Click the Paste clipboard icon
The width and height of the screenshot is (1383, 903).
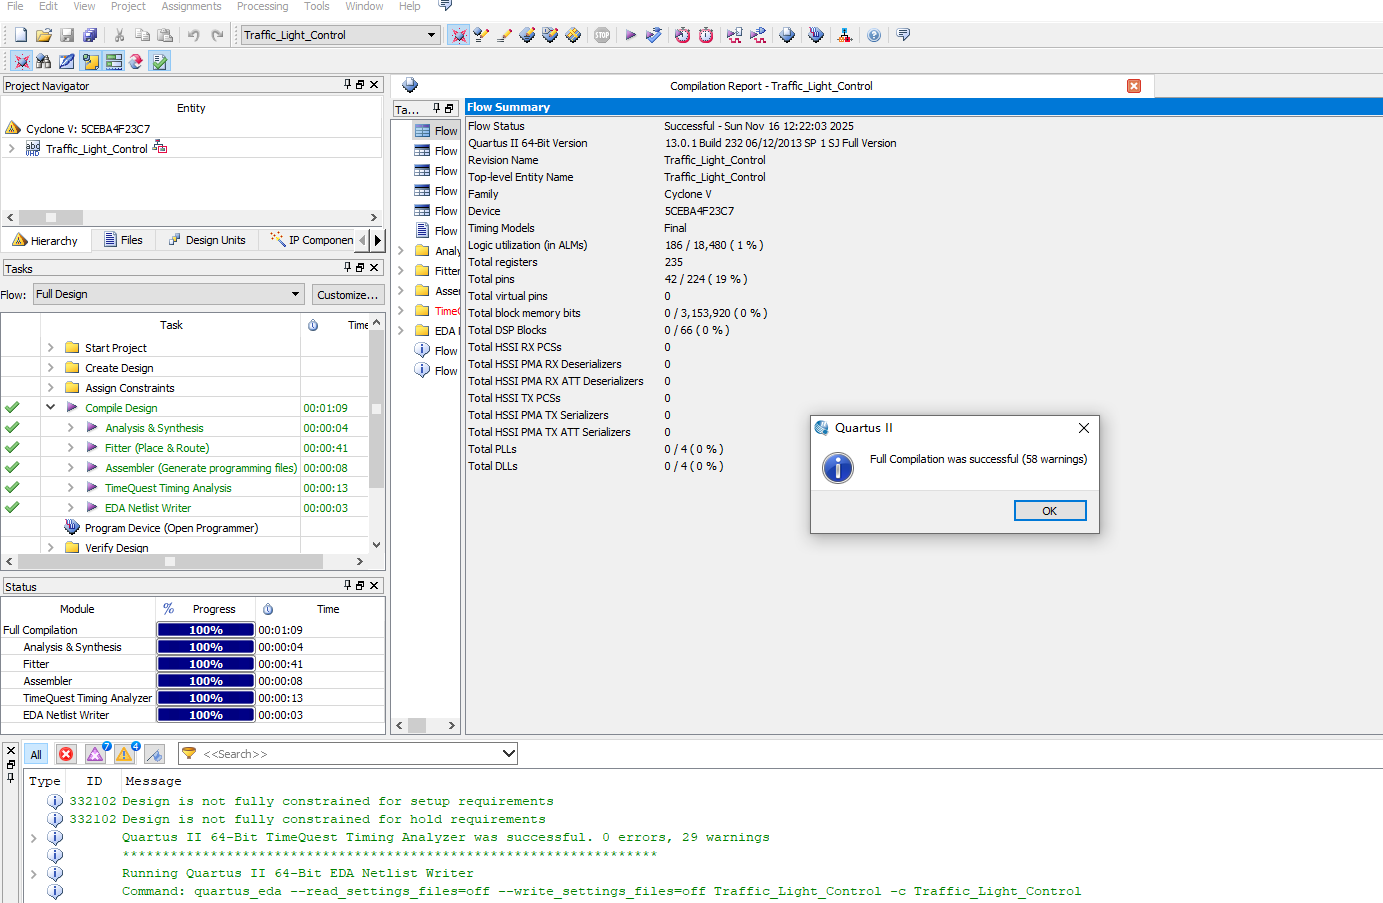165,35
